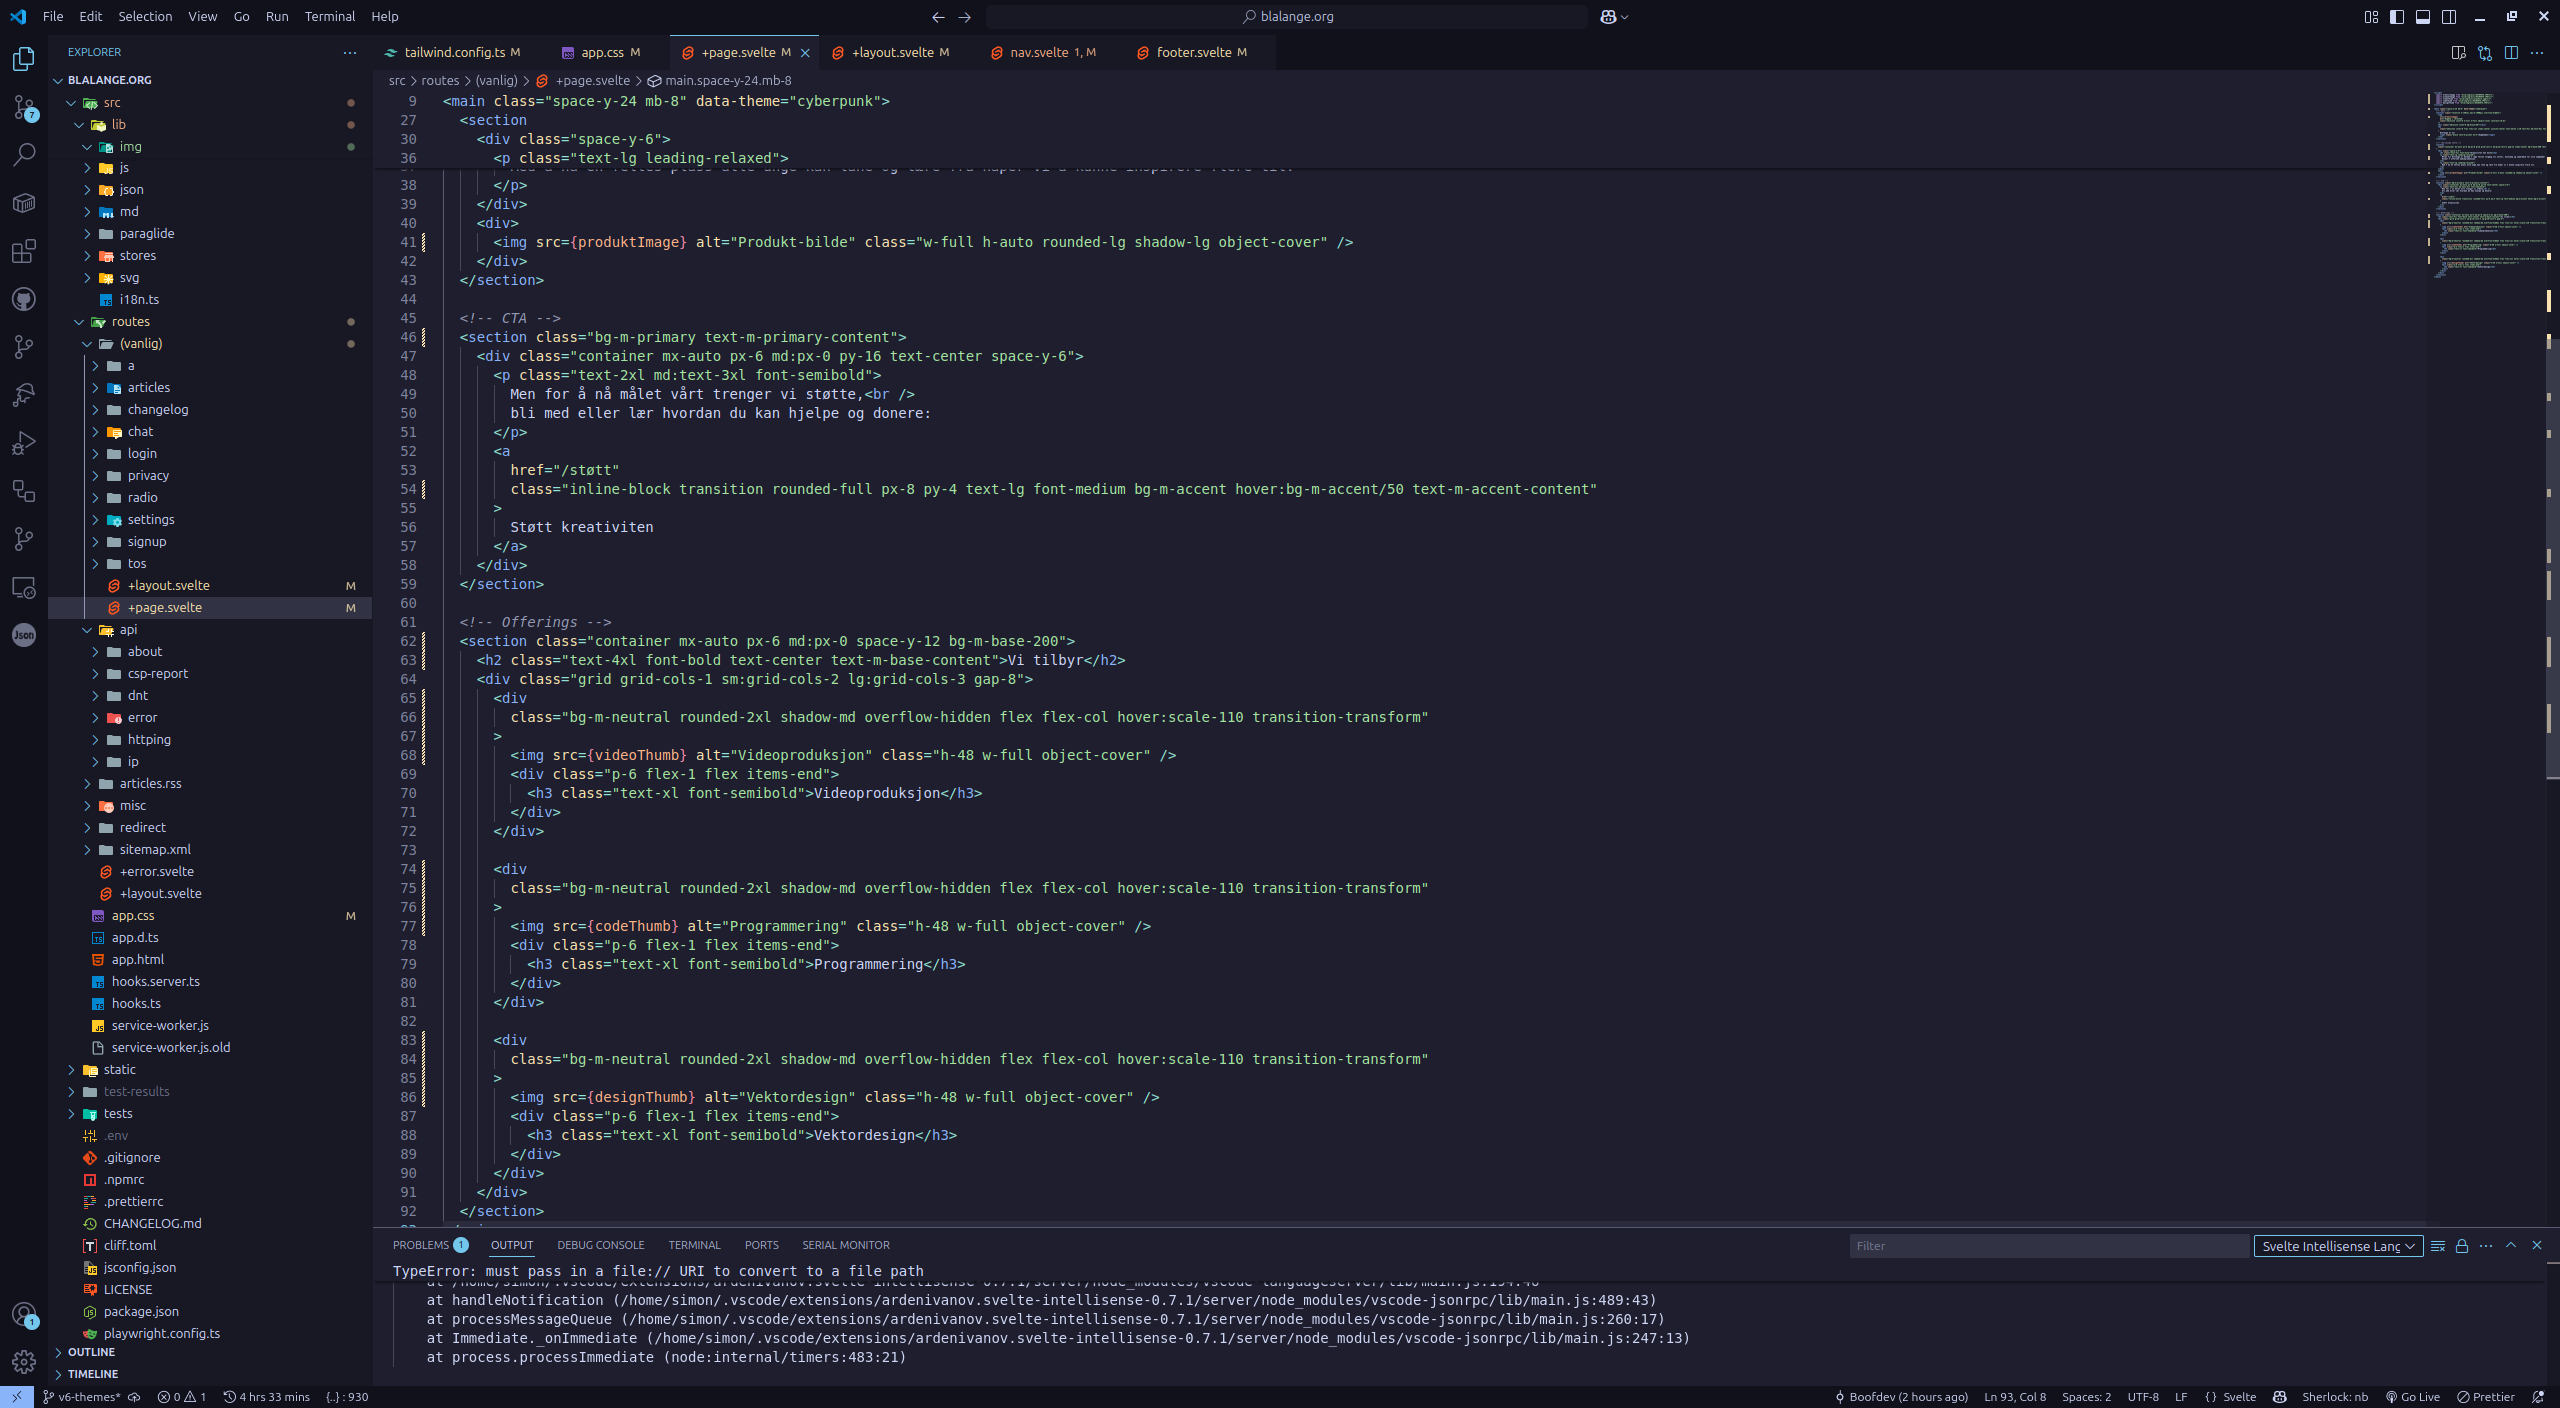The image size is (2560, 1408).
Task: Open the Remote Explorer view
Action: [x=24, y=587]
